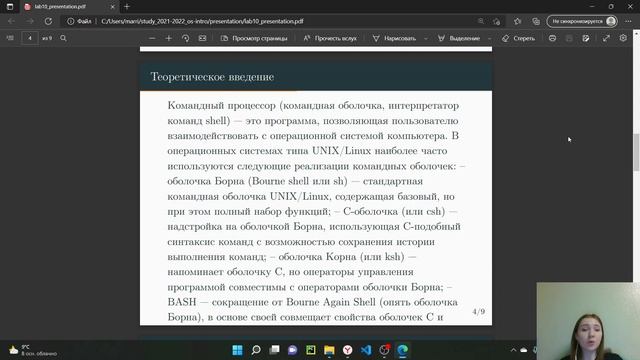Rotate the PDF page
The width and height of the screenshot is (640, 360).
pos(186,38)
